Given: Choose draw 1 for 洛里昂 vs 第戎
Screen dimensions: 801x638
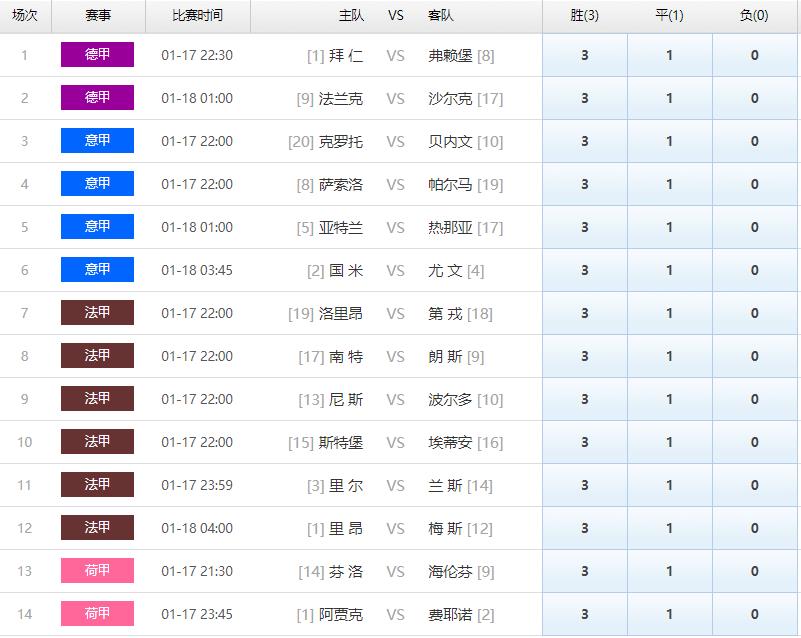Looking at the screenshot, I should point(670,313).
